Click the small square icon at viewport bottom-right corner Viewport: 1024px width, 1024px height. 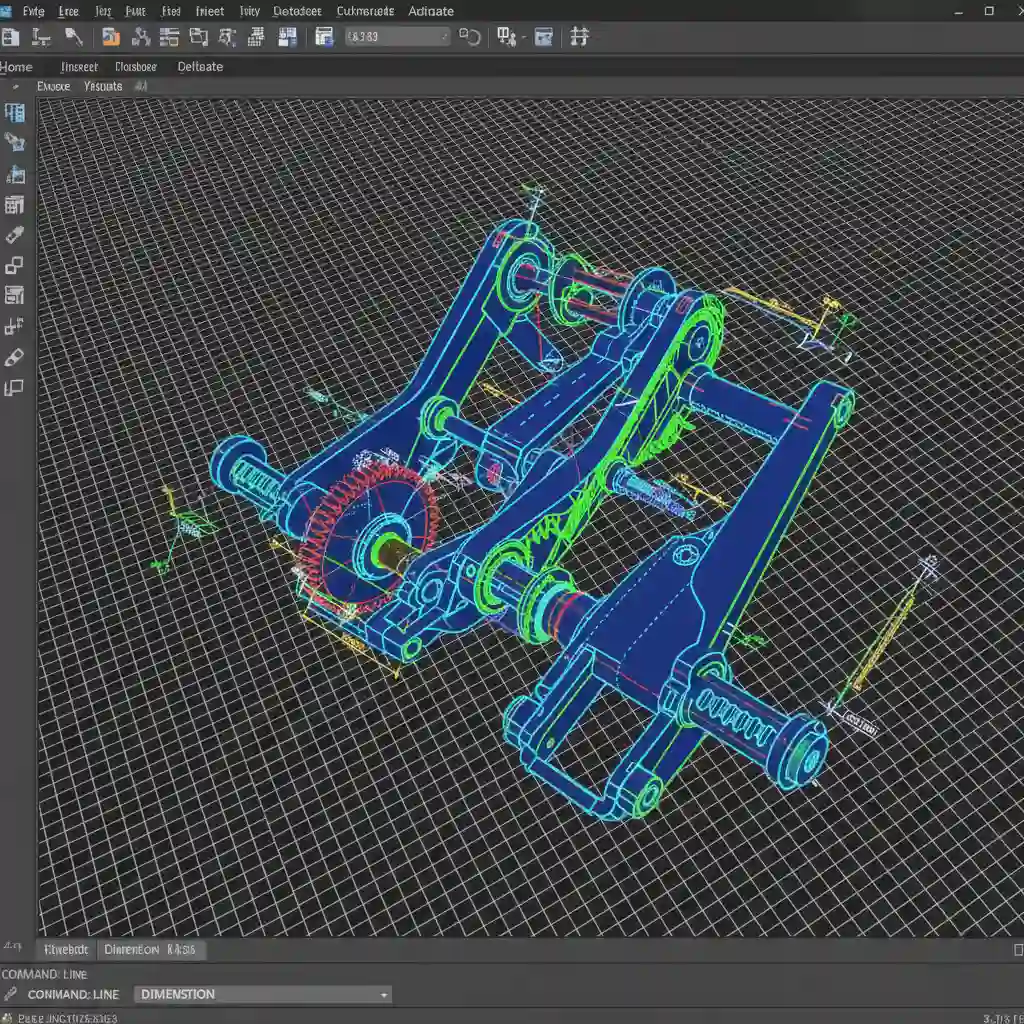click(1018, 950)
